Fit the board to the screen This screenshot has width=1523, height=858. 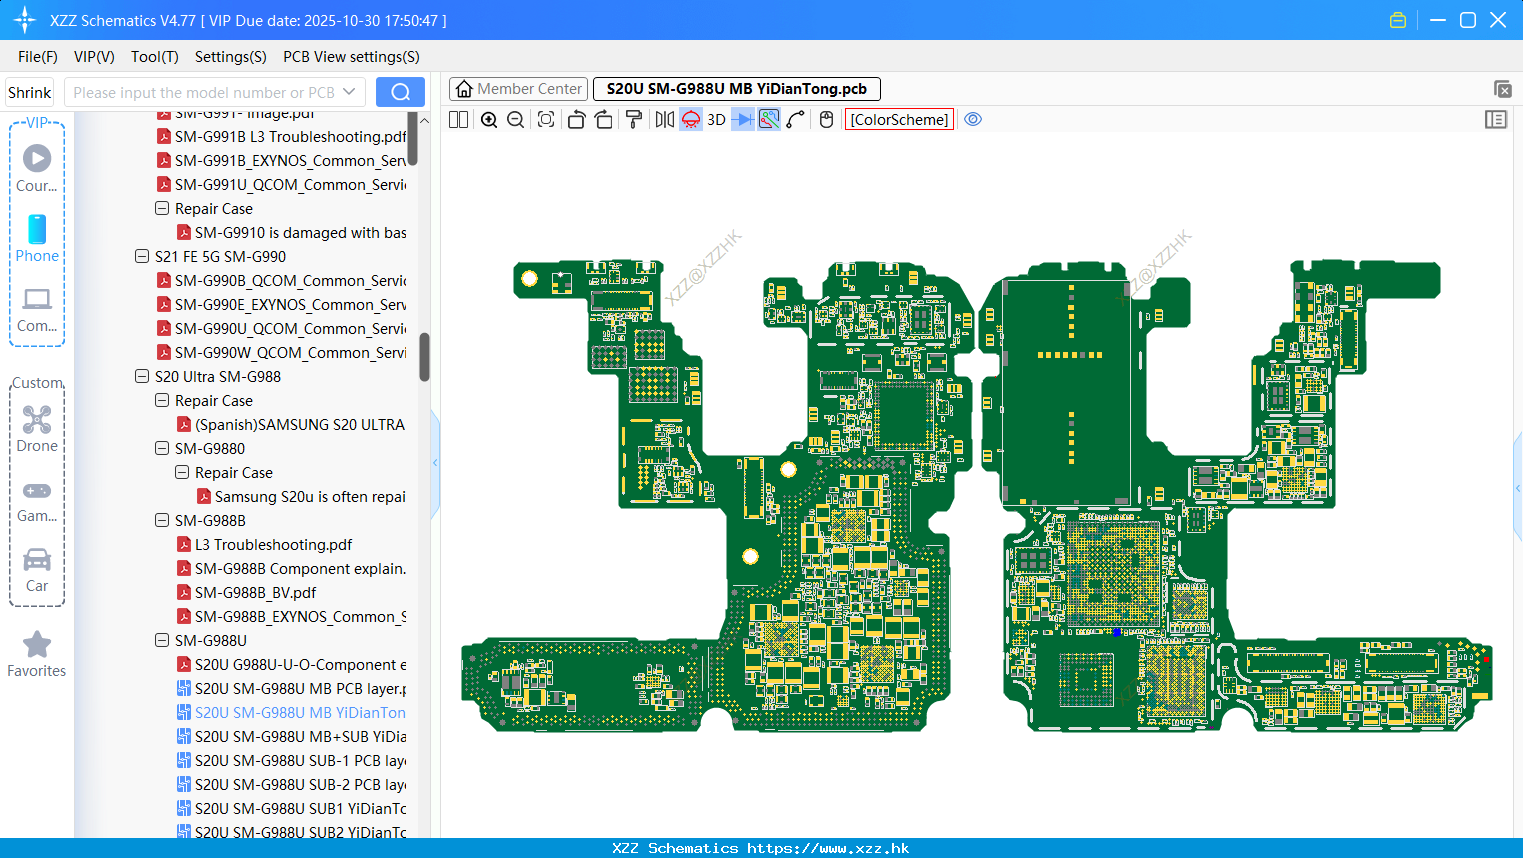tap(546, 119)
